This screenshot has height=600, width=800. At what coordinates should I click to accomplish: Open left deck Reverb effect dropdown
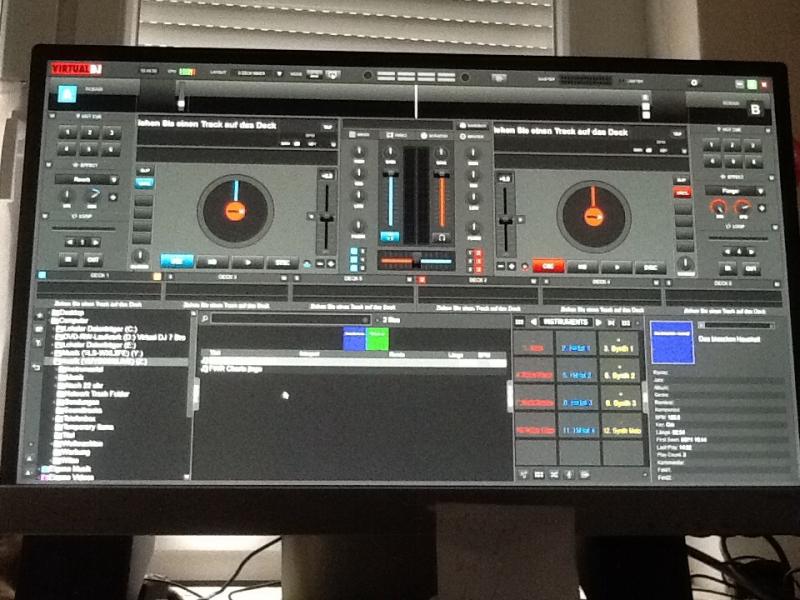114,180
